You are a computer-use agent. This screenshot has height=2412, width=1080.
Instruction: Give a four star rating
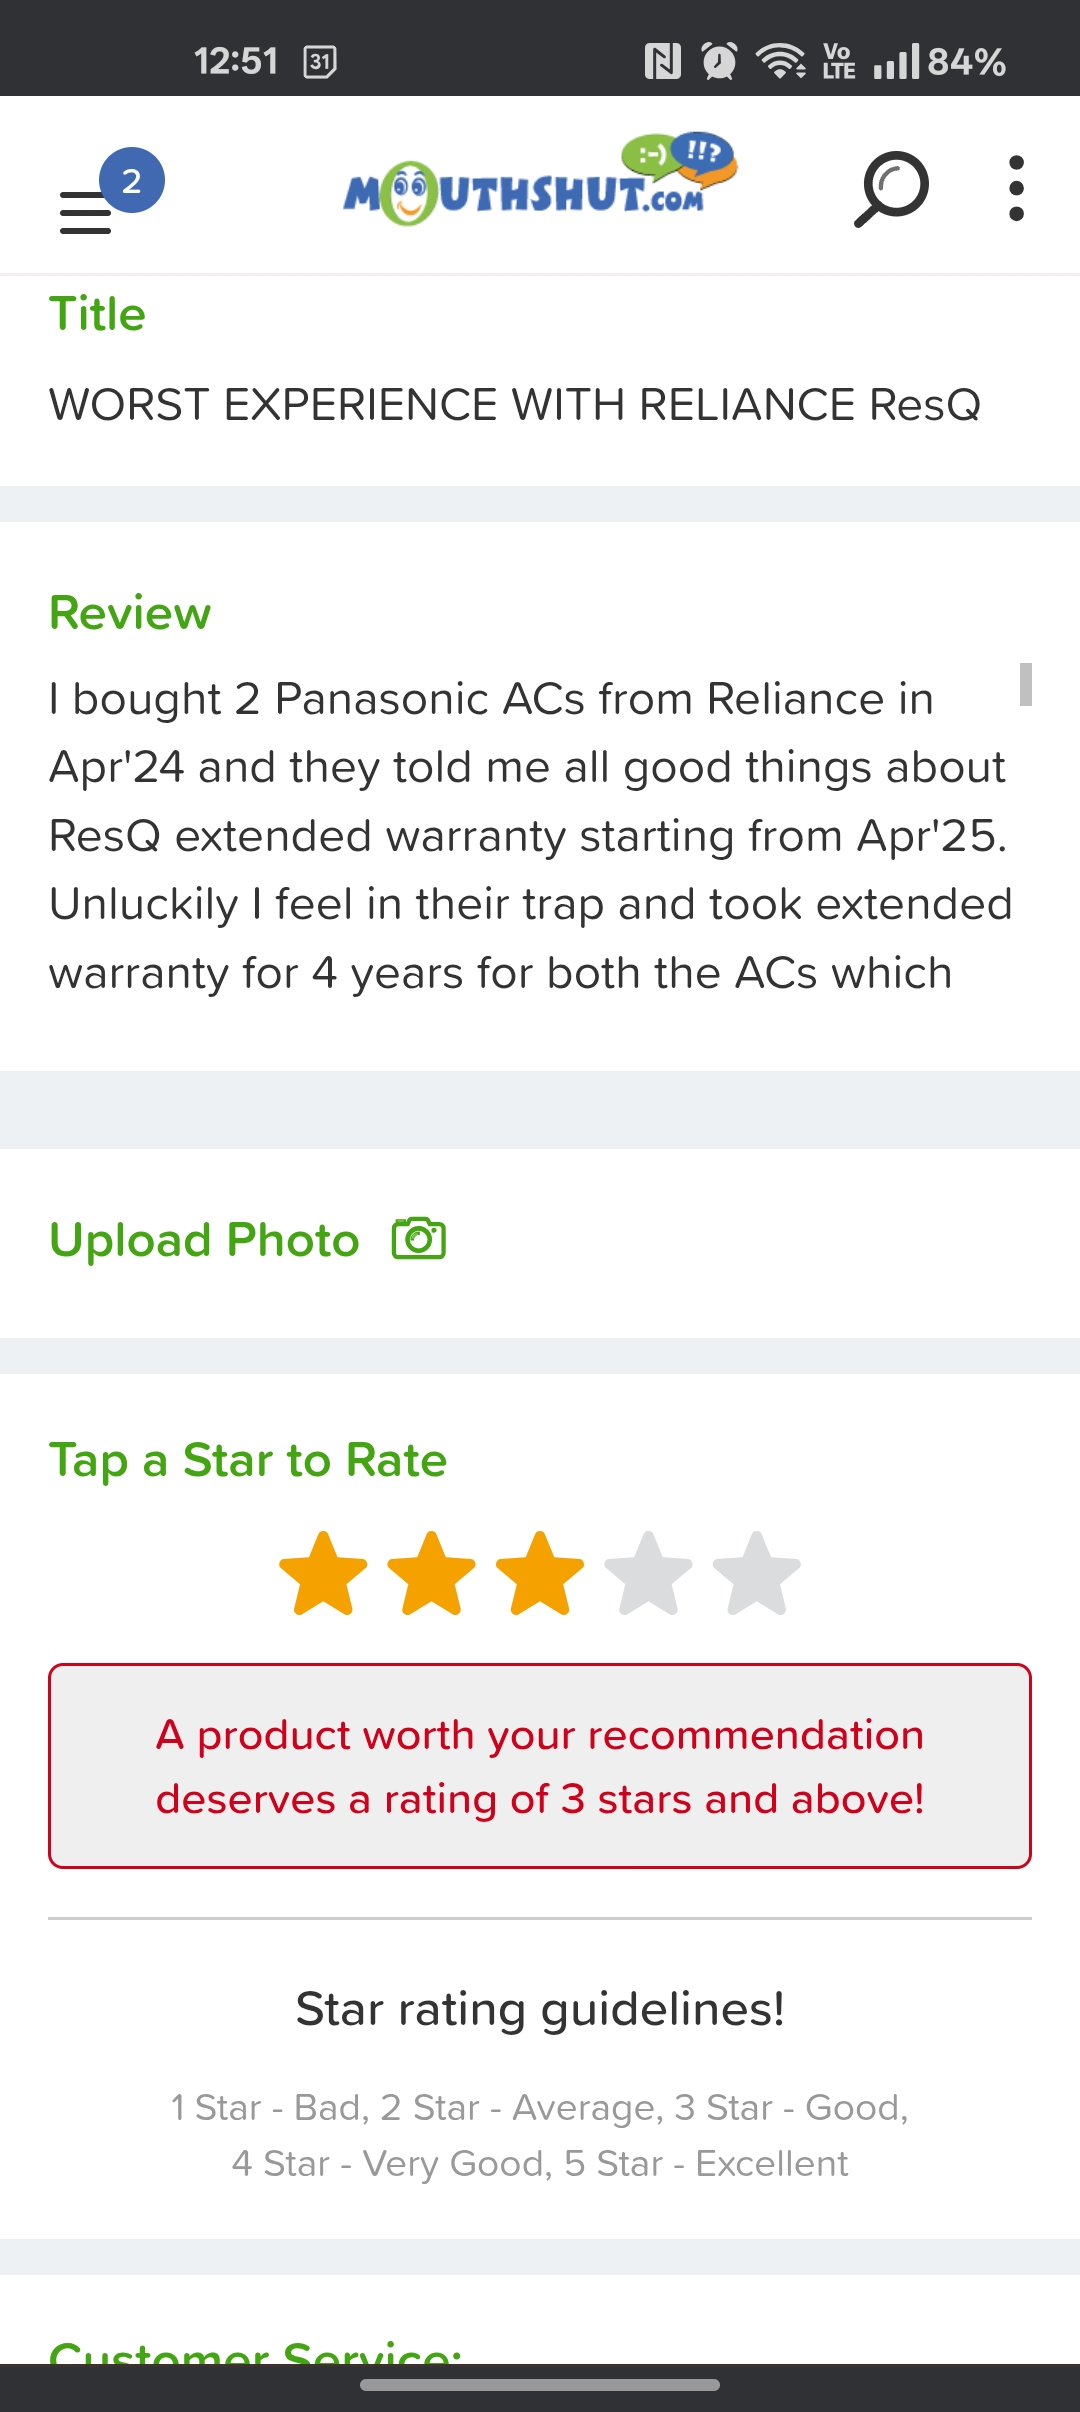648,1574
